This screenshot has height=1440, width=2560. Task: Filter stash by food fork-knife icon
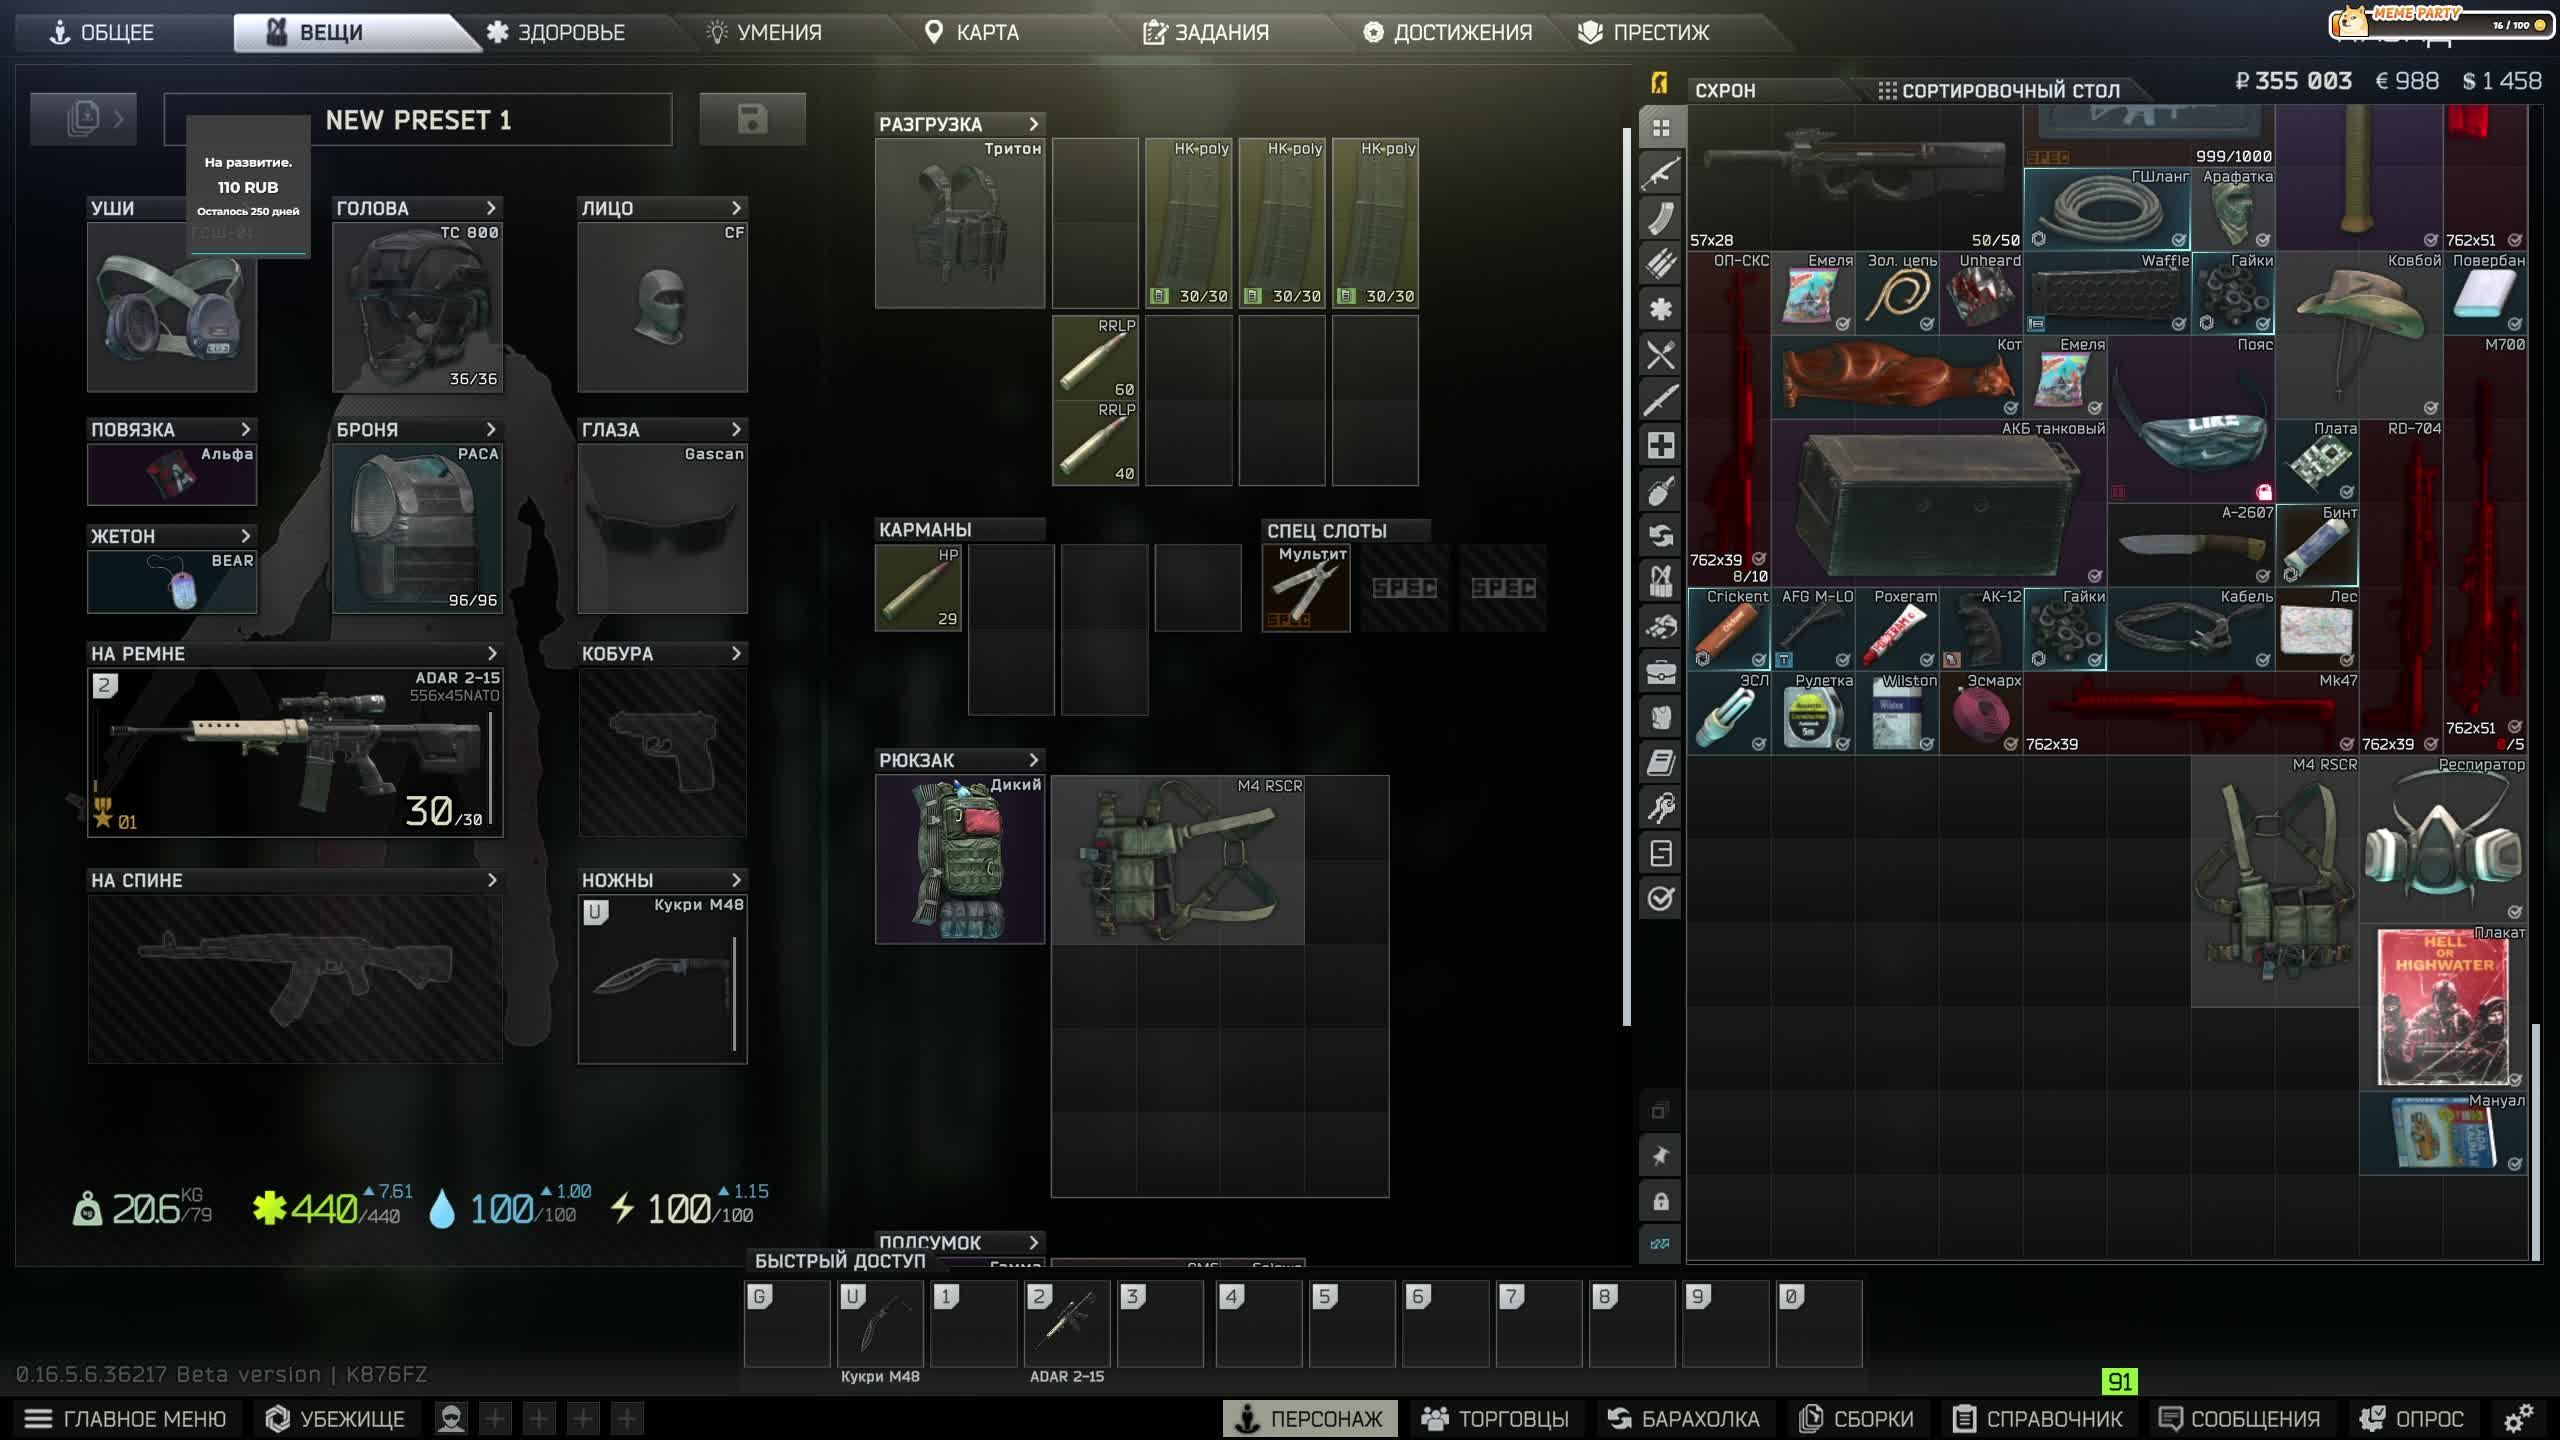1661,354
